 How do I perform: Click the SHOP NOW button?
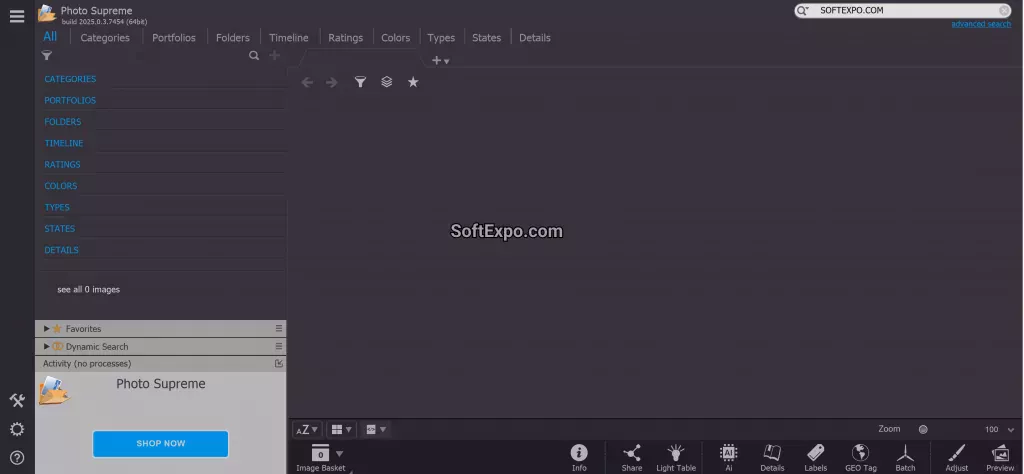coord(160,443)
